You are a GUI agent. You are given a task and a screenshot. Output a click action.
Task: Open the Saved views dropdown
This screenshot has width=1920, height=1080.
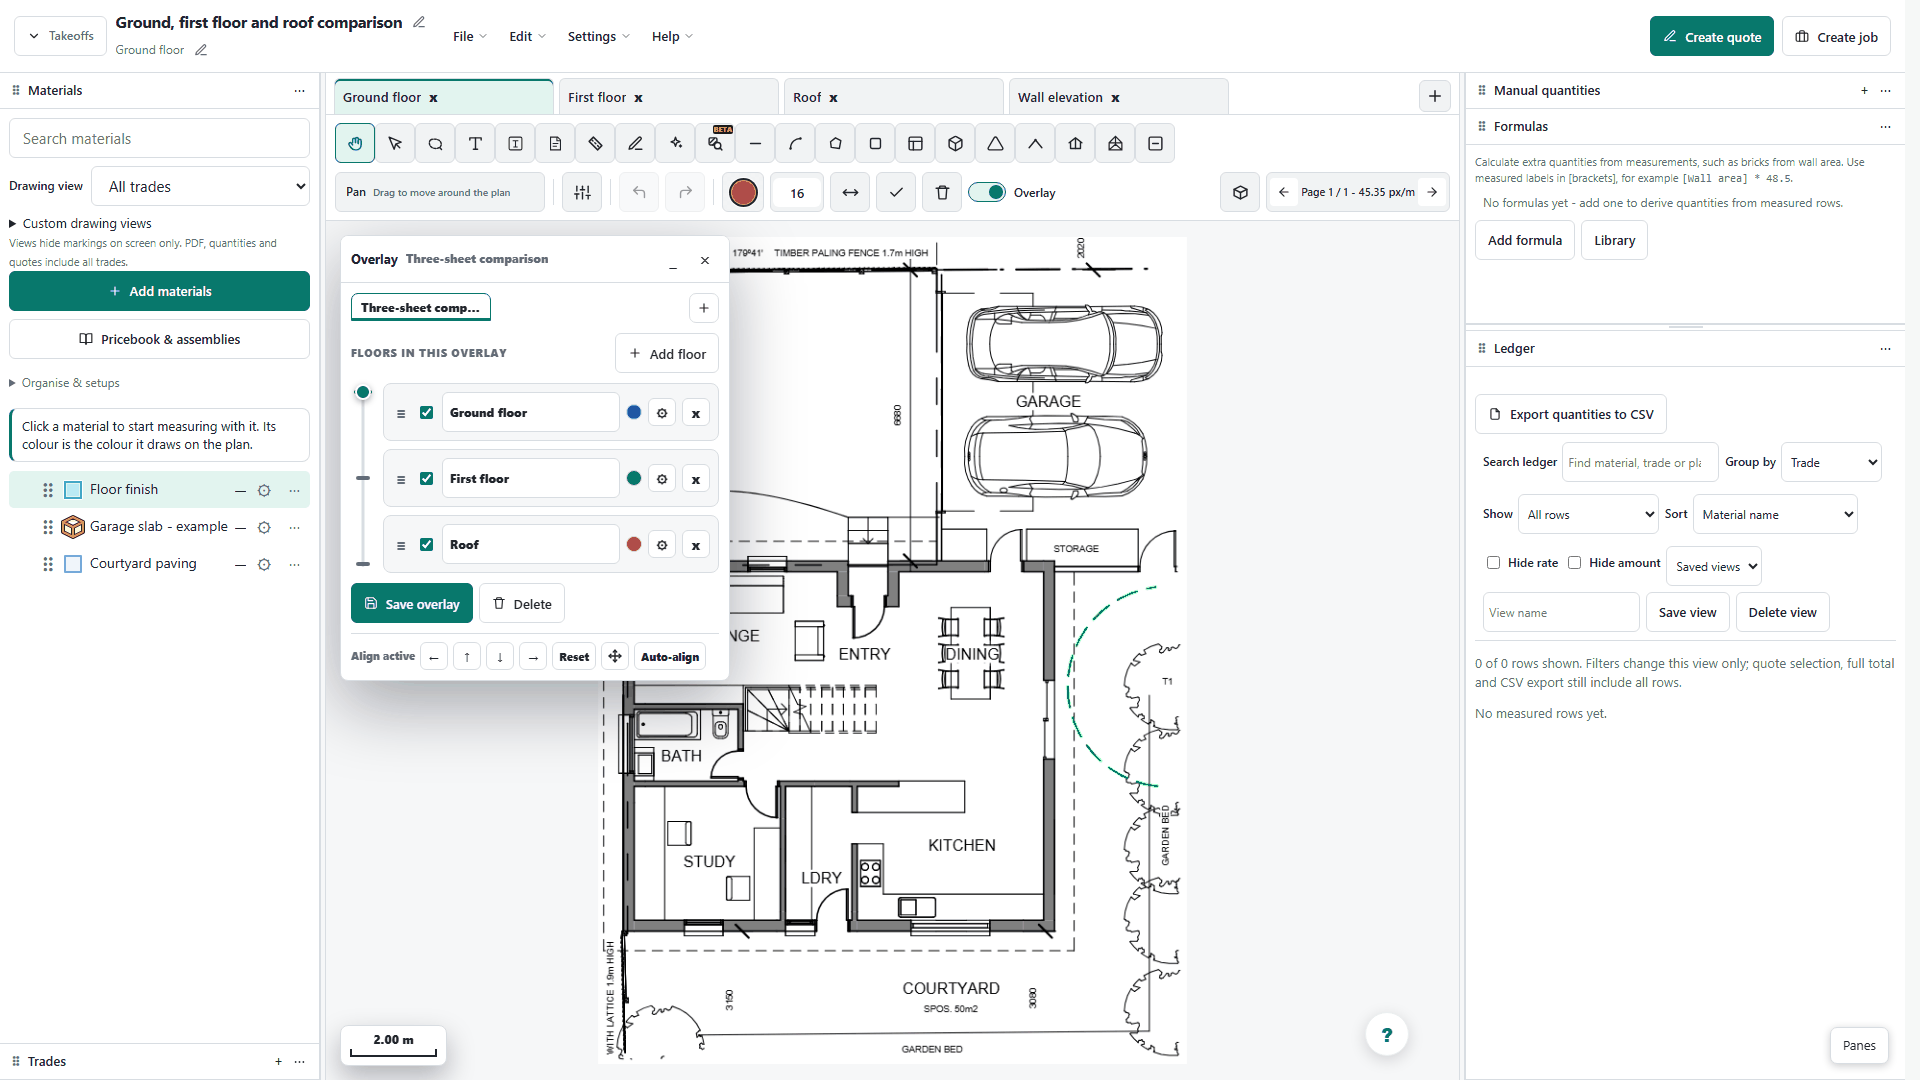[x=1714, y=567]
